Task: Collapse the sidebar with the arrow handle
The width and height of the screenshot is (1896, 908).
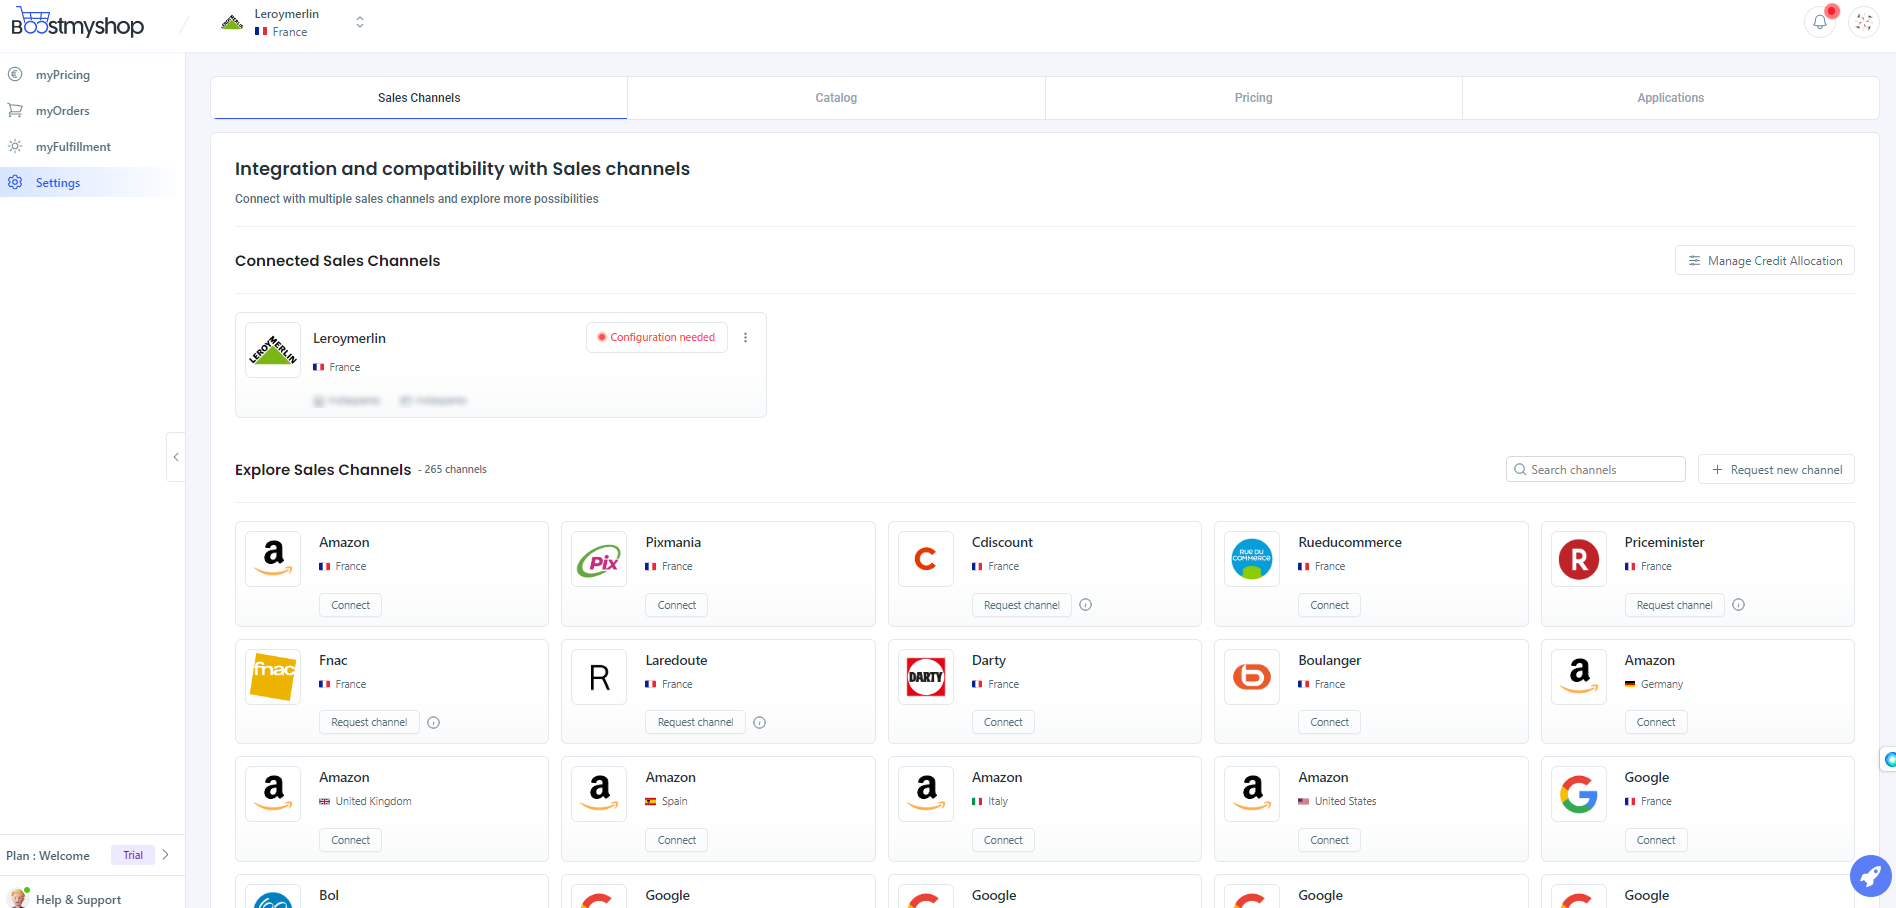Action: click(x=176, y=457)
